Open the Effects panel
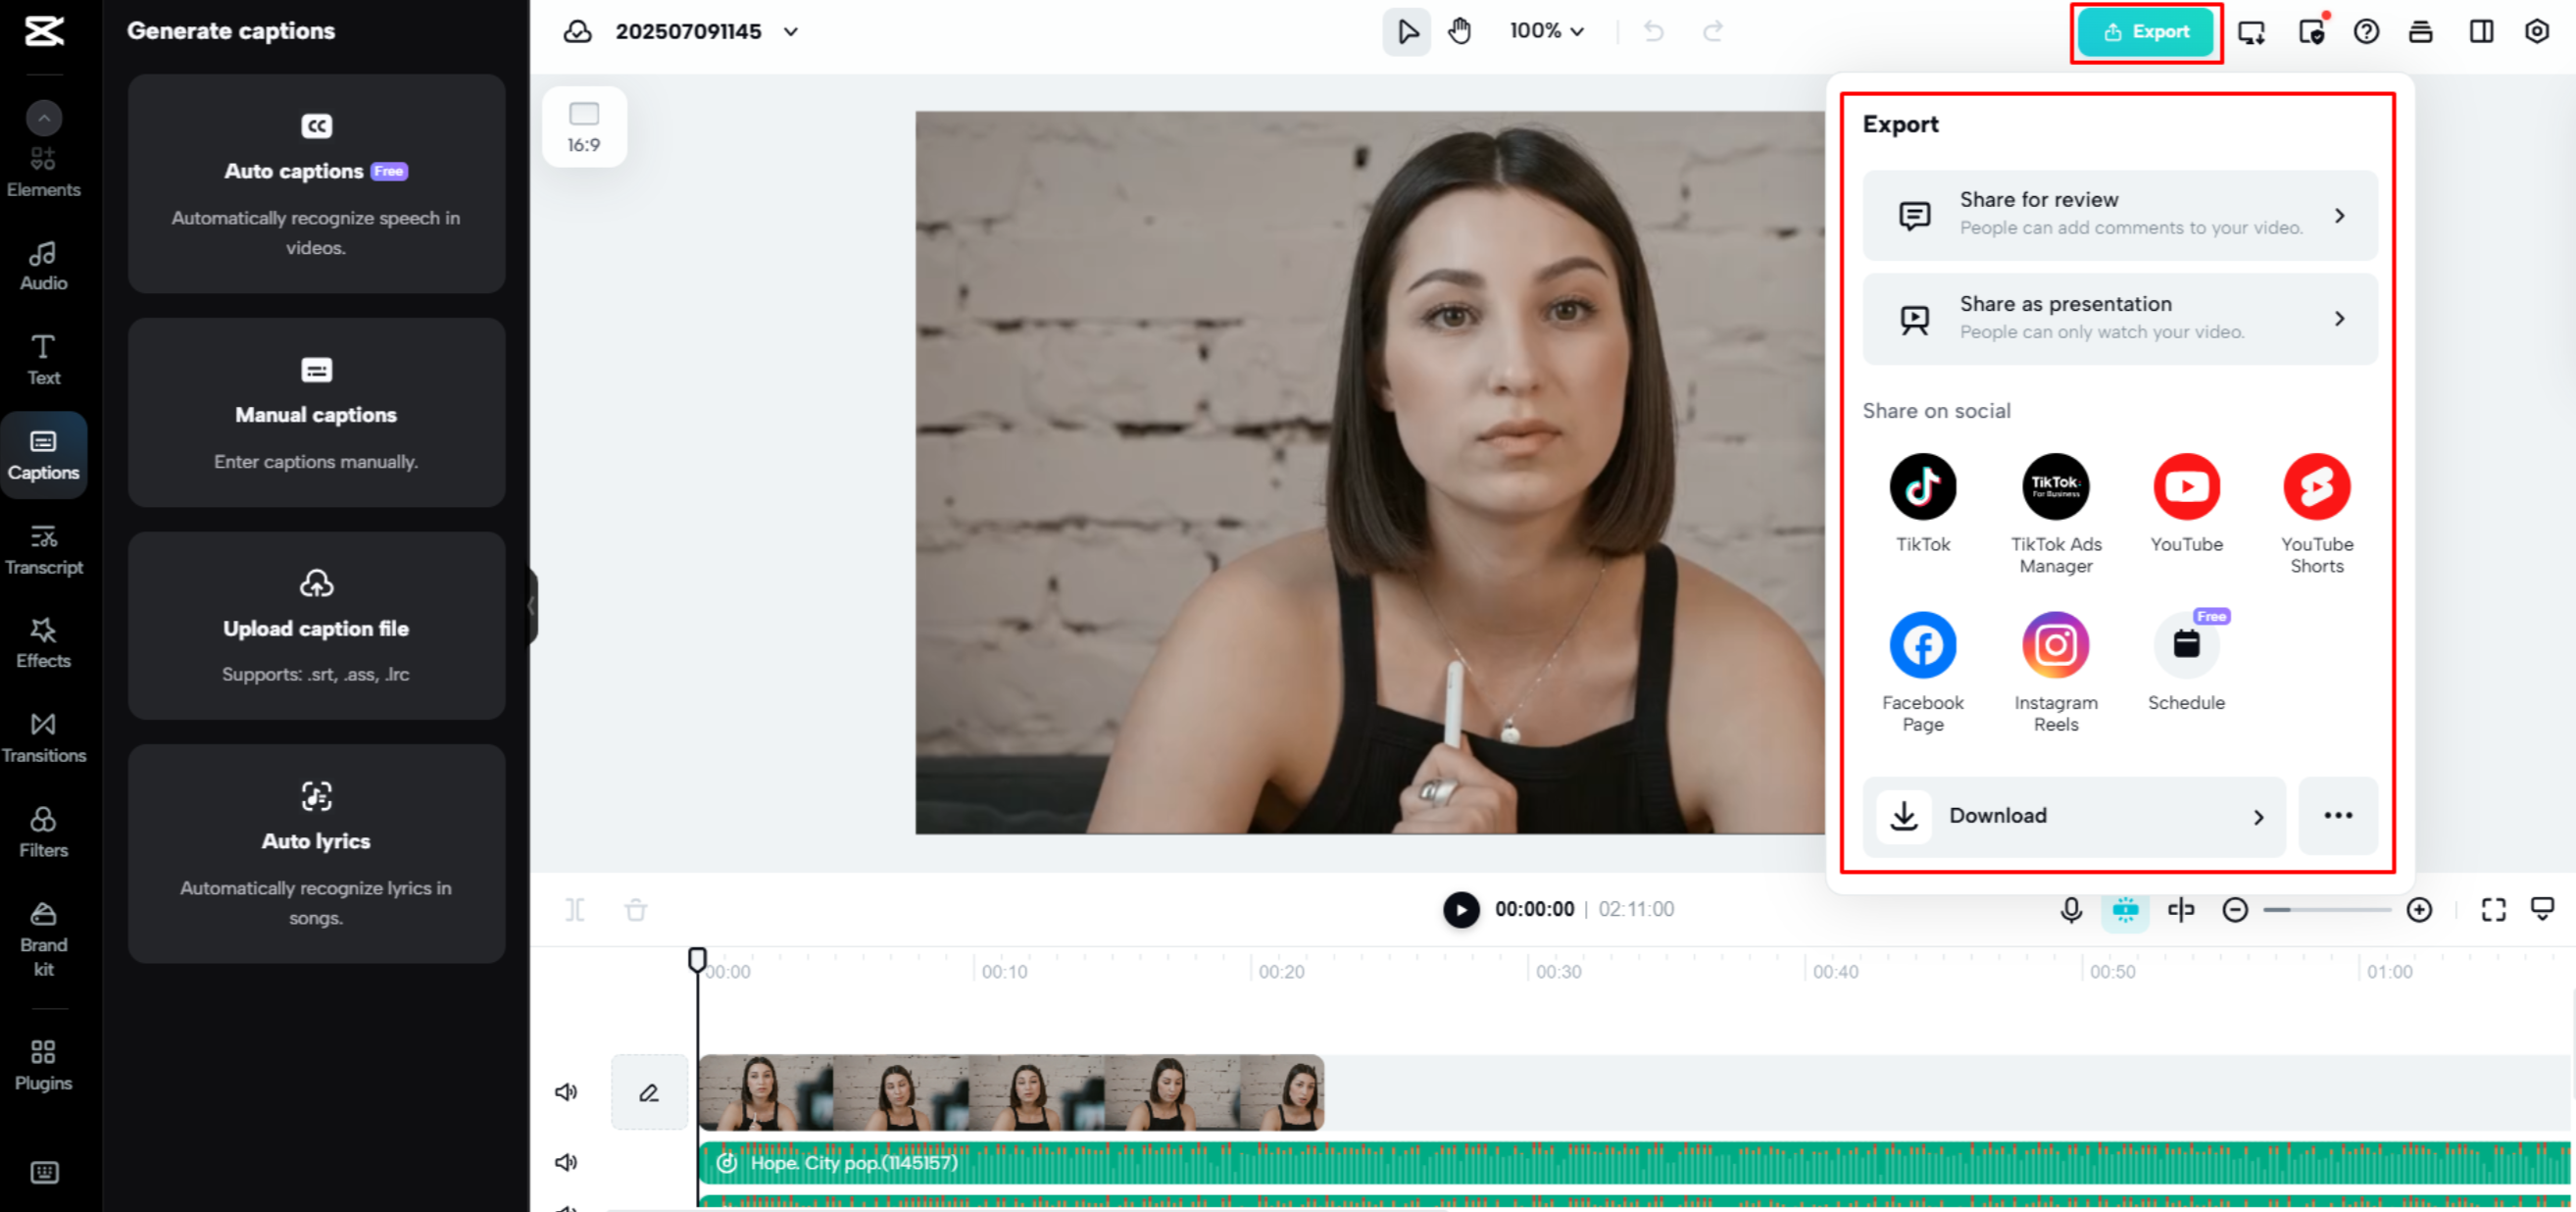 44,642
